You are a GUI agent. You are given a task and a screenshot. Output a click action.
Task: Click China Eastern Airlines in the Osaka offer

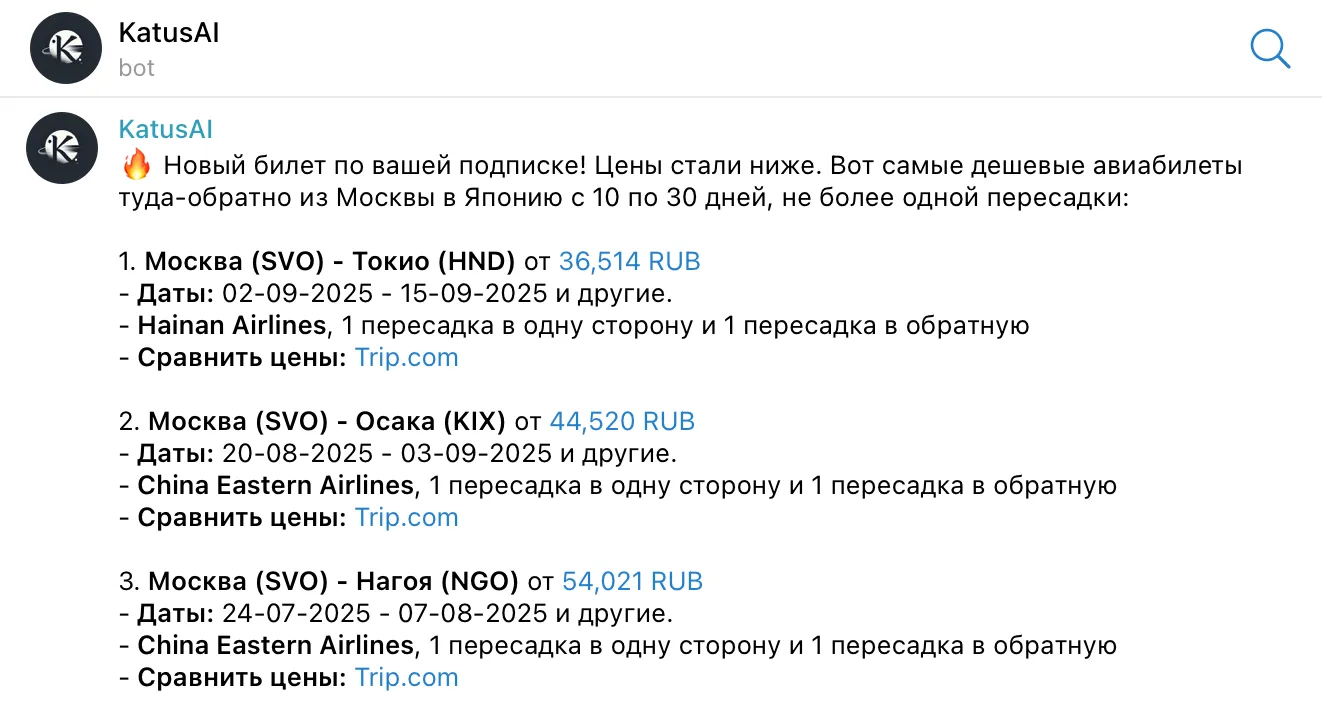[x=275, y=486]
